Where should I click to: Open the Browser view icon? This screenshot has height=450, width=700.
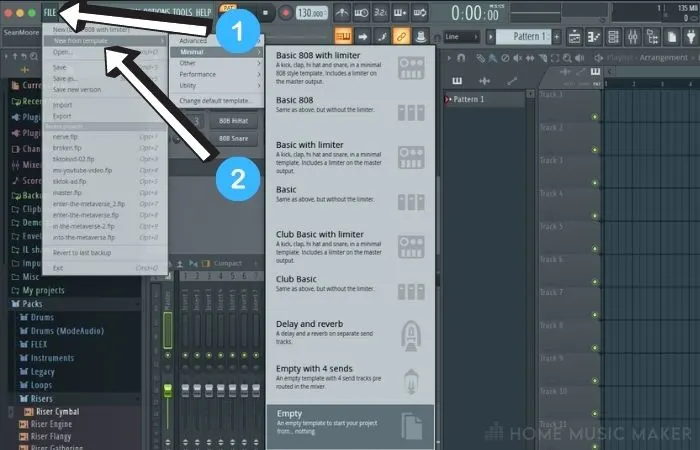tap(652, 37)
